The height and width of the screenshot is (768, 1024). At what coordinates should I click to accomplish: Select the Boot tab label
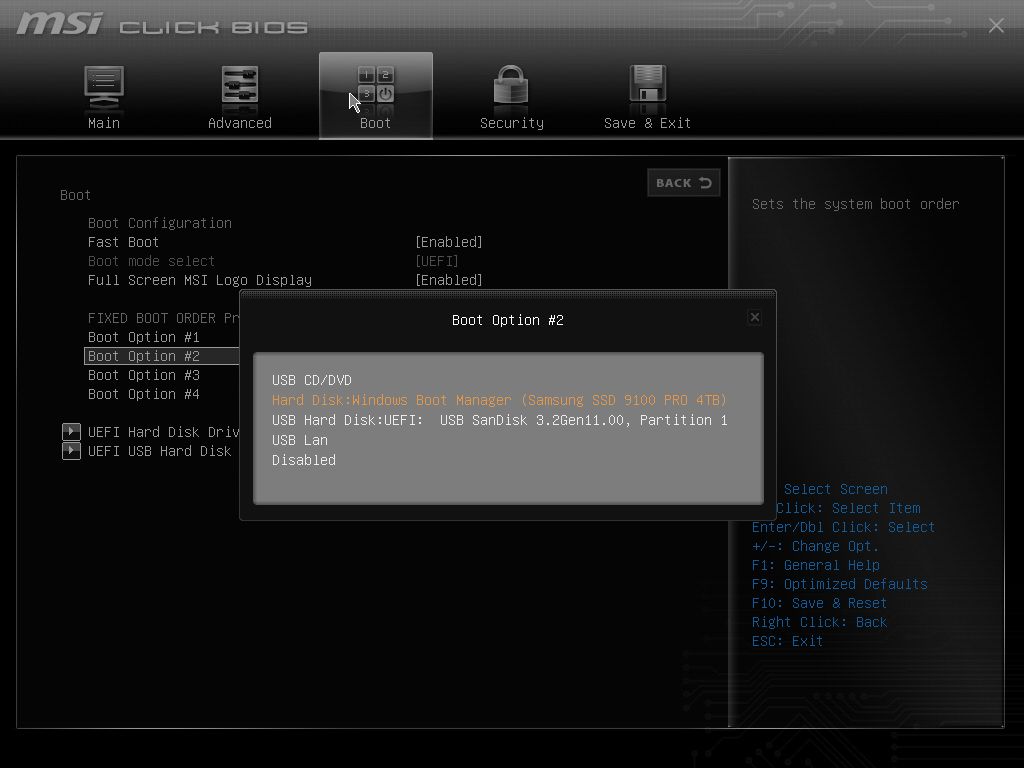pos(376,123)
